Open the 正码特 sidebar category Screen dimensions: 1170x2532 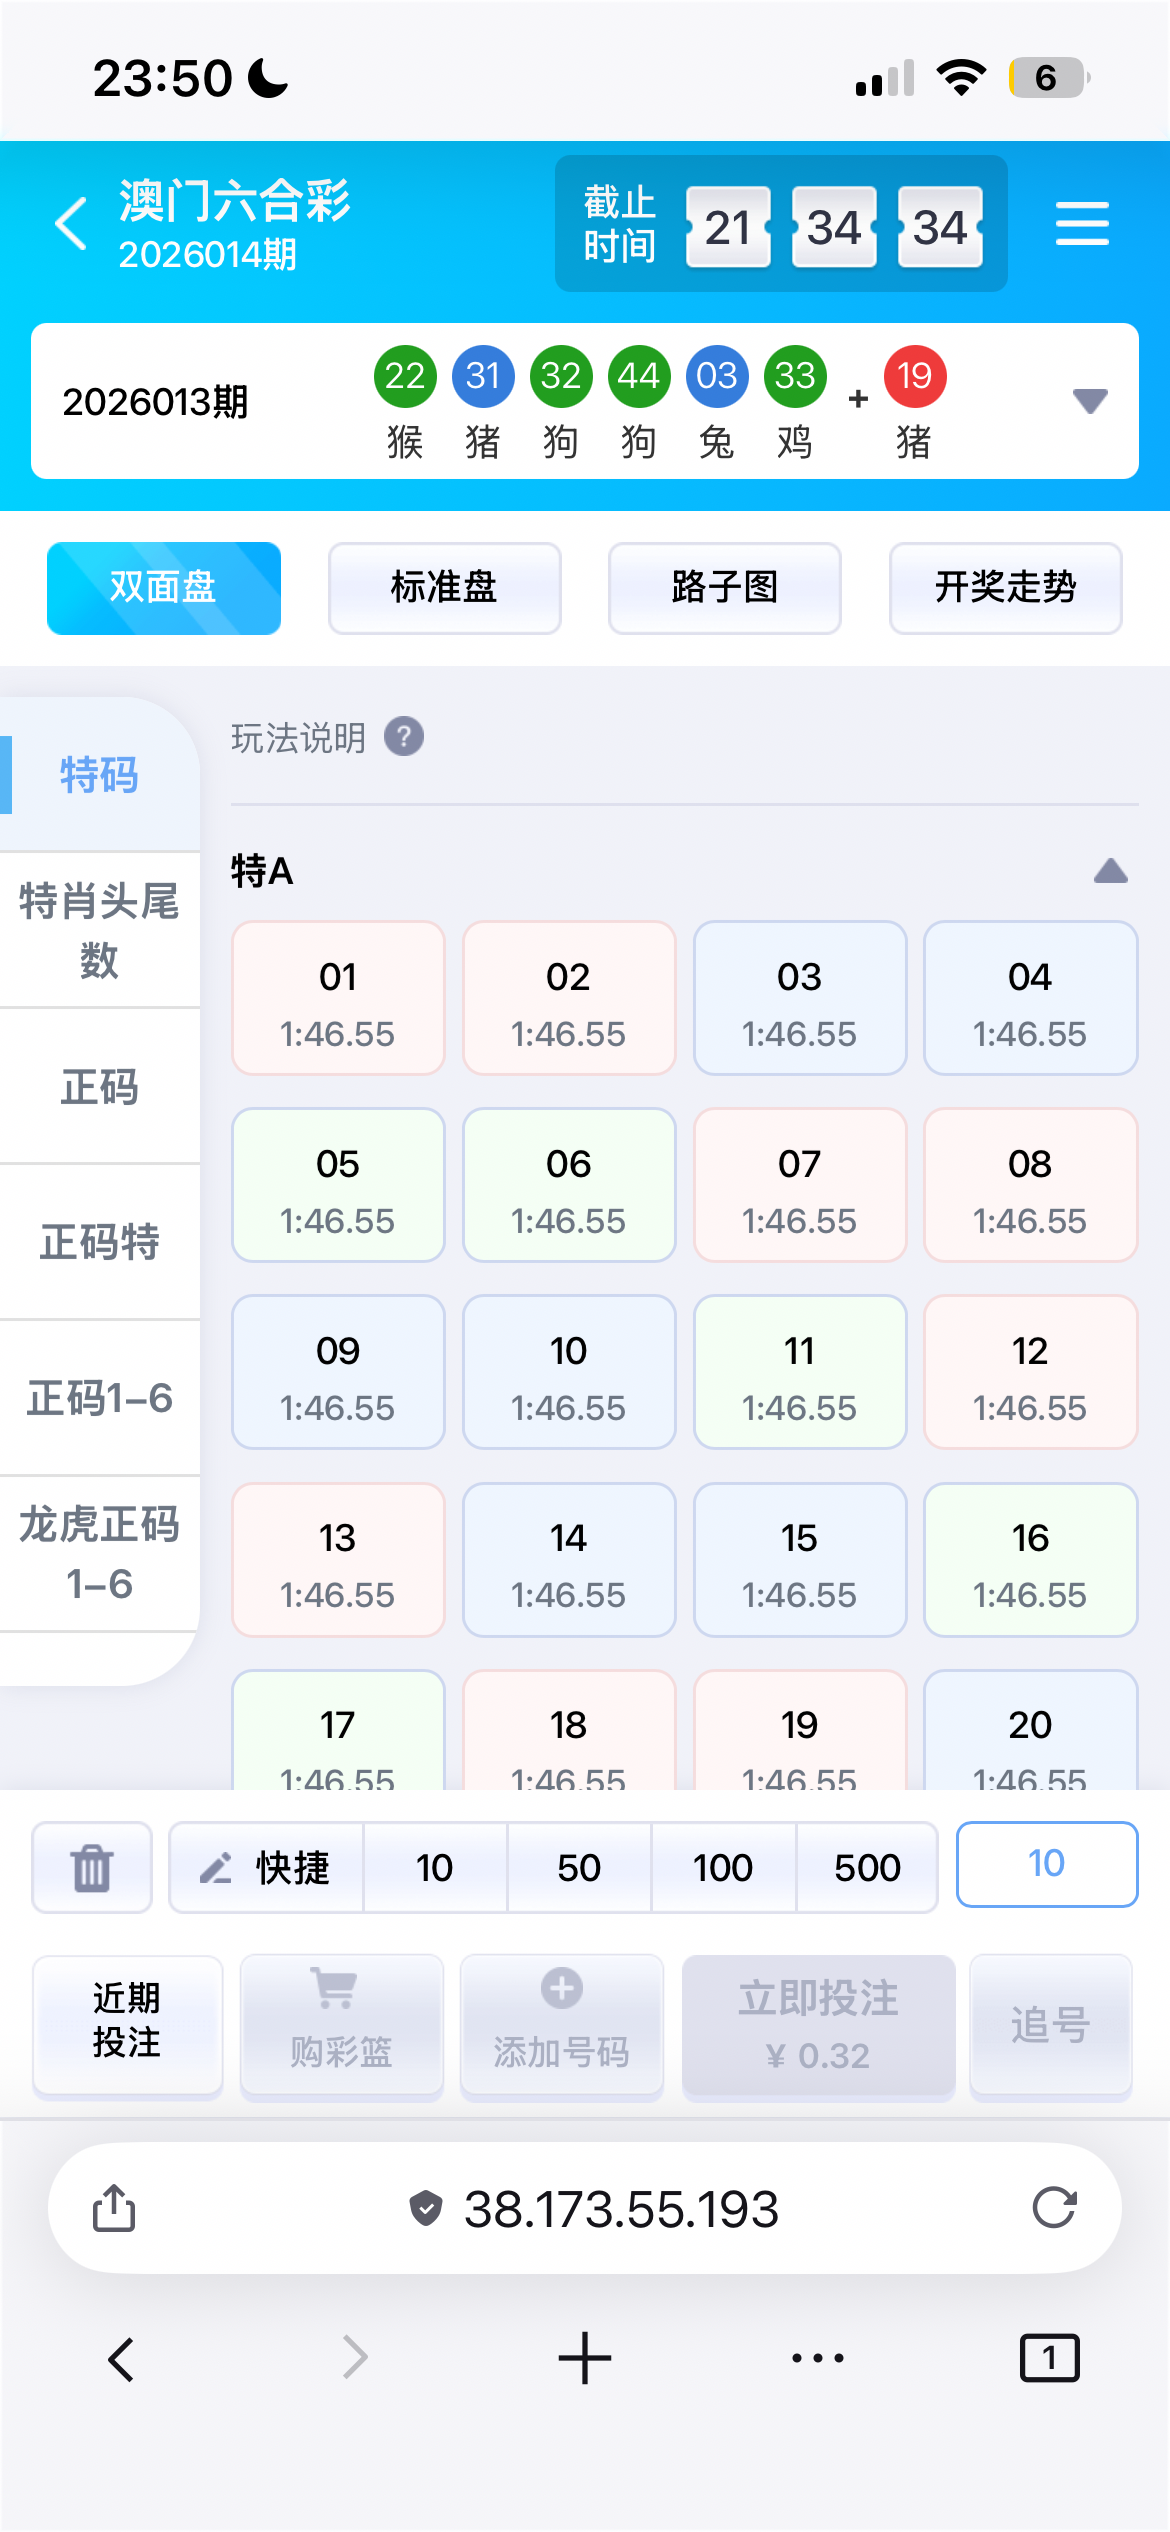100,1242
